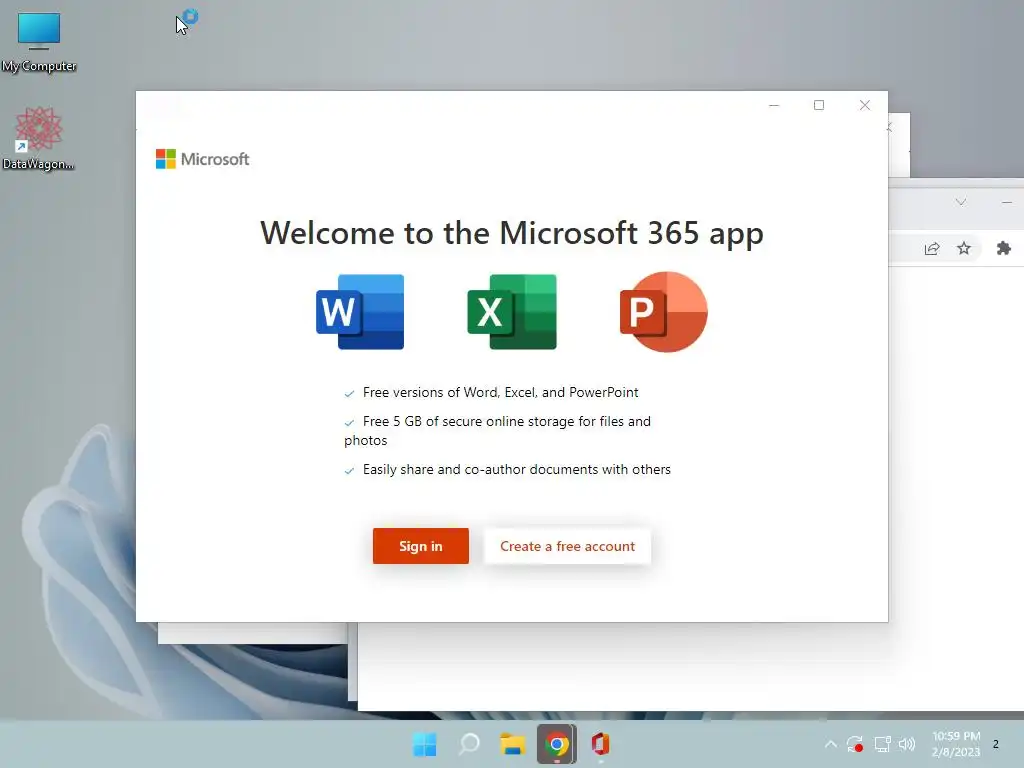1024x768 pixels.
Task: Open File Explorer from the taskbar
Action: (513, 744)
